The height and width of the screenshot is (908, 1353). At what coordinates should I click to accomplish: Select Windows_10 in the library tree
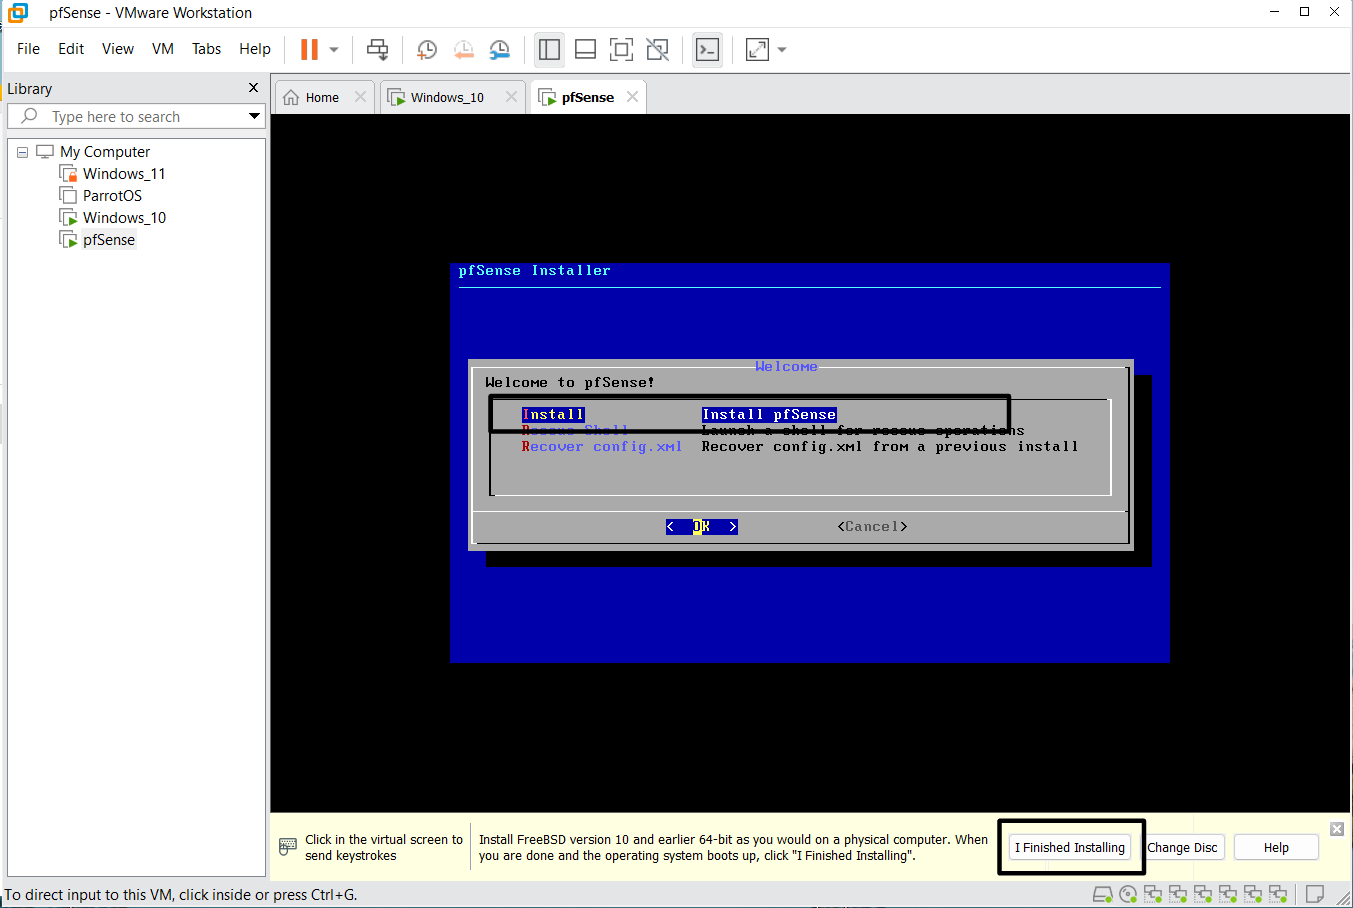(x=124, y=218)
